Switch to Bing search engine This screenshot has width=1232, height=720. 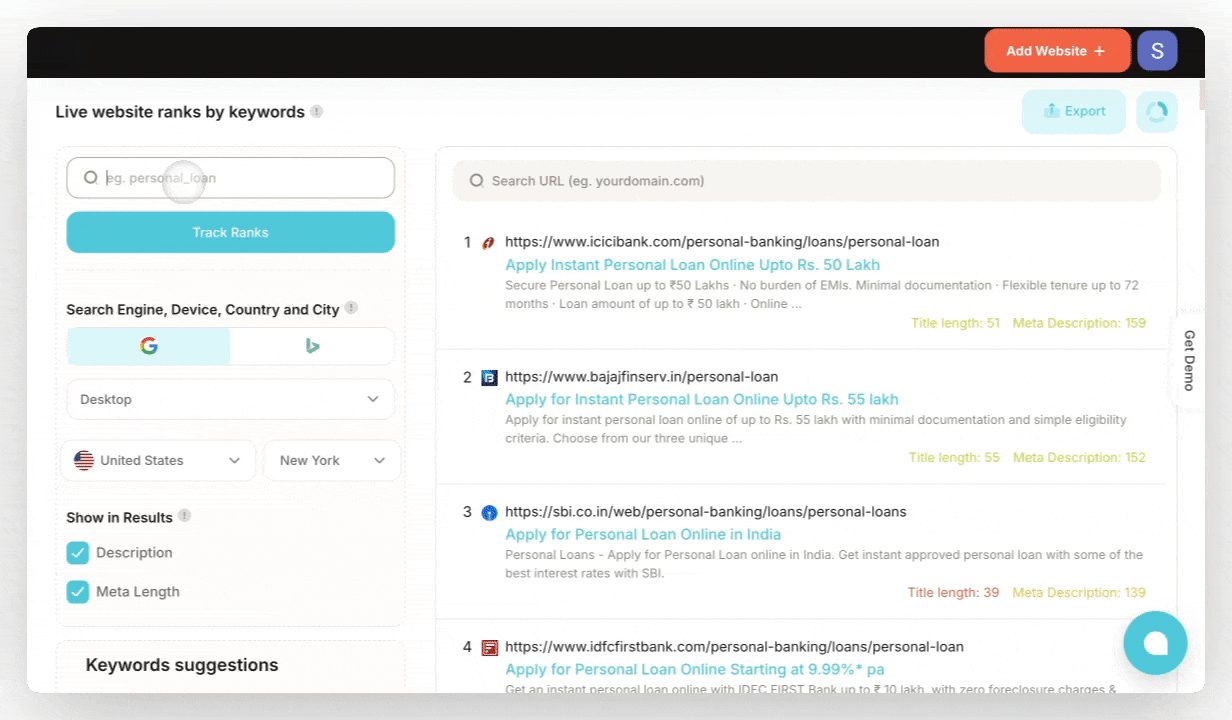312,345
